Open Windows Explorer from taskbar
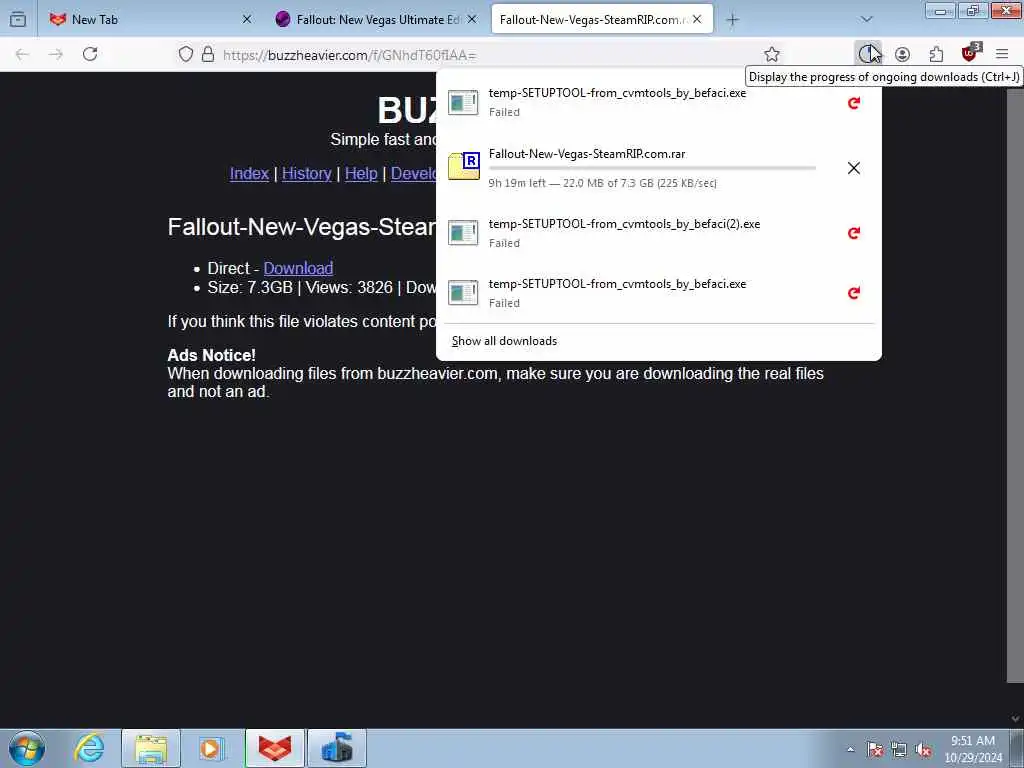This screenshot has width=1024, height=768. pyautogui.click(x=151, y=748)
